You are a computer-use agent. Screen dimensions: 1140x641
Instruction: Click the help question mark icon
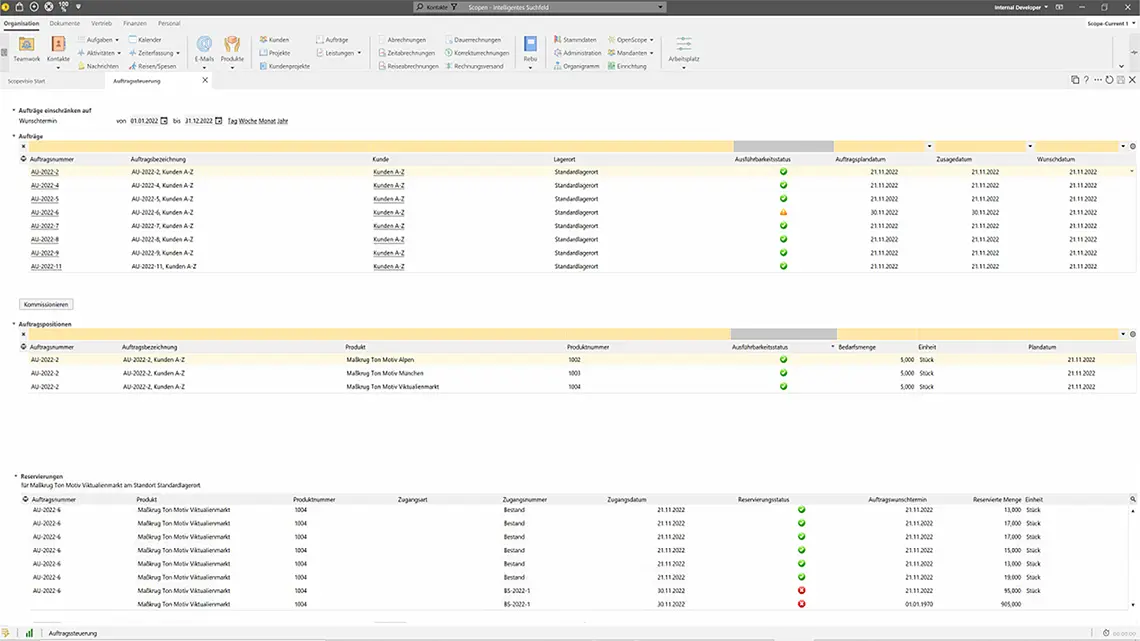[x=1086, y=80]
